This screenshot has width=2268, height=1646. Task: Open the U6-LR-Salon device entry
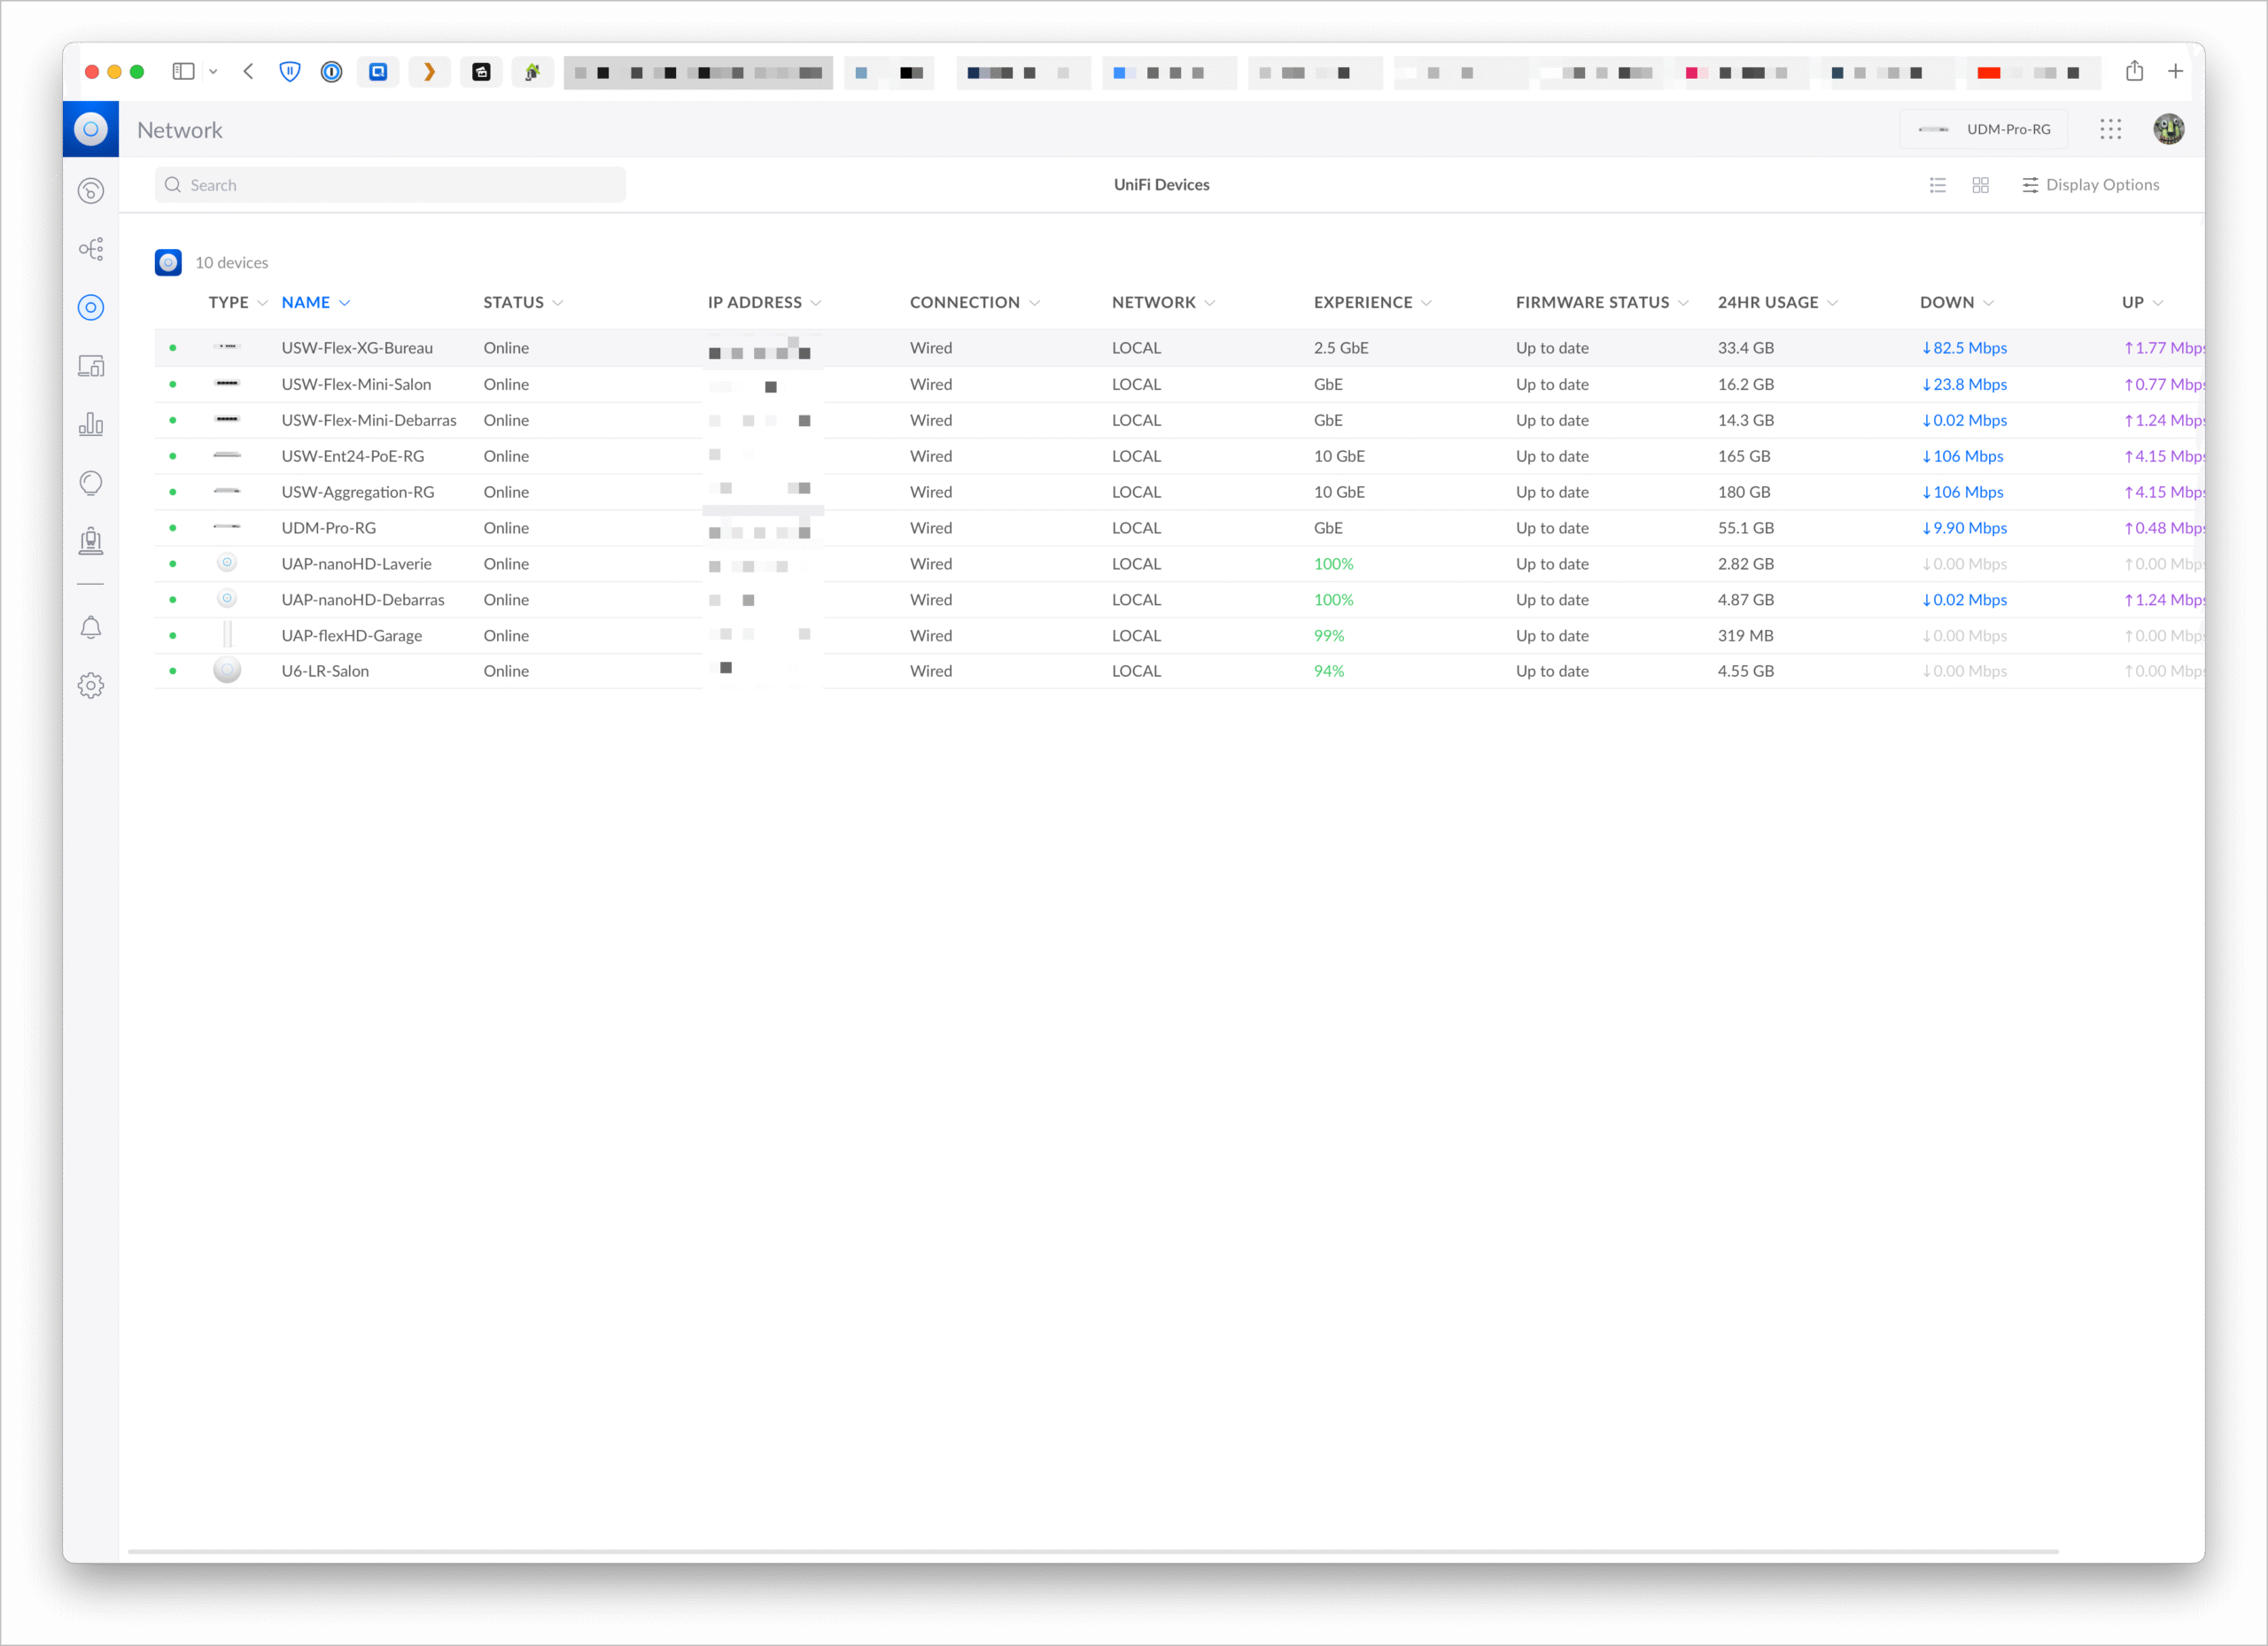coord(325,671)
